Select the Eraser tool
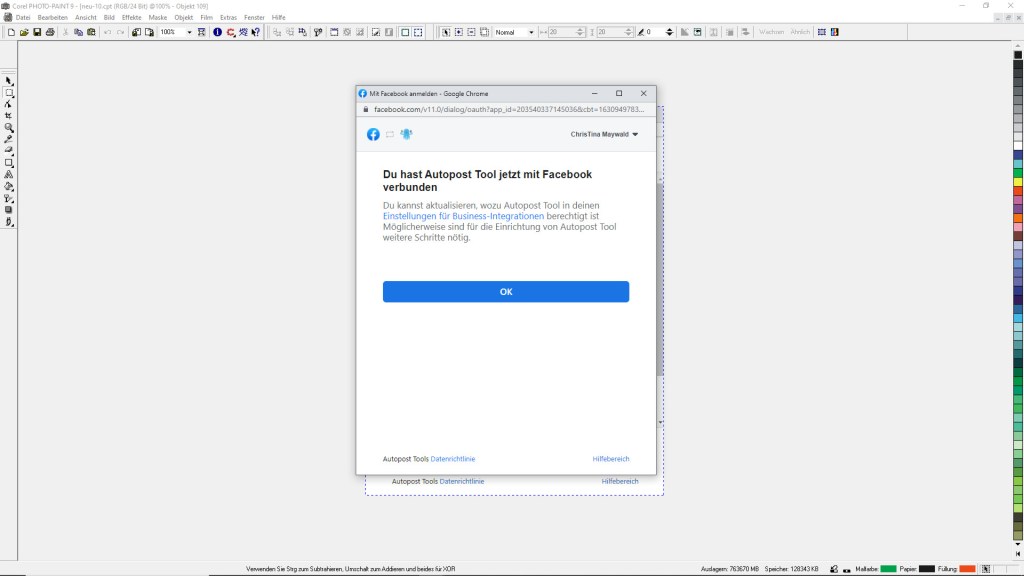The height and width of the screenshot is (576, 1024). [x=9, y=151]
